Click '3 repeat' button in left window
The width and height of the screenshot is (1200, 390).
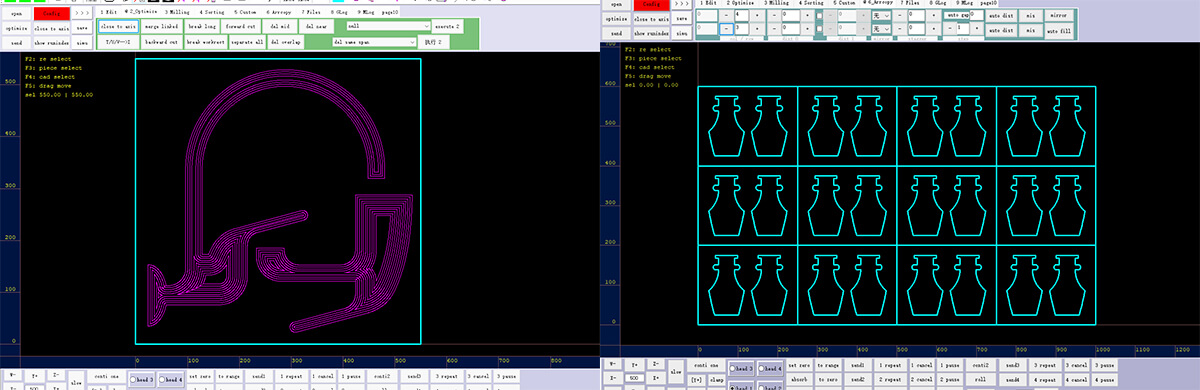pyautogui.click(x=446, y=376)
